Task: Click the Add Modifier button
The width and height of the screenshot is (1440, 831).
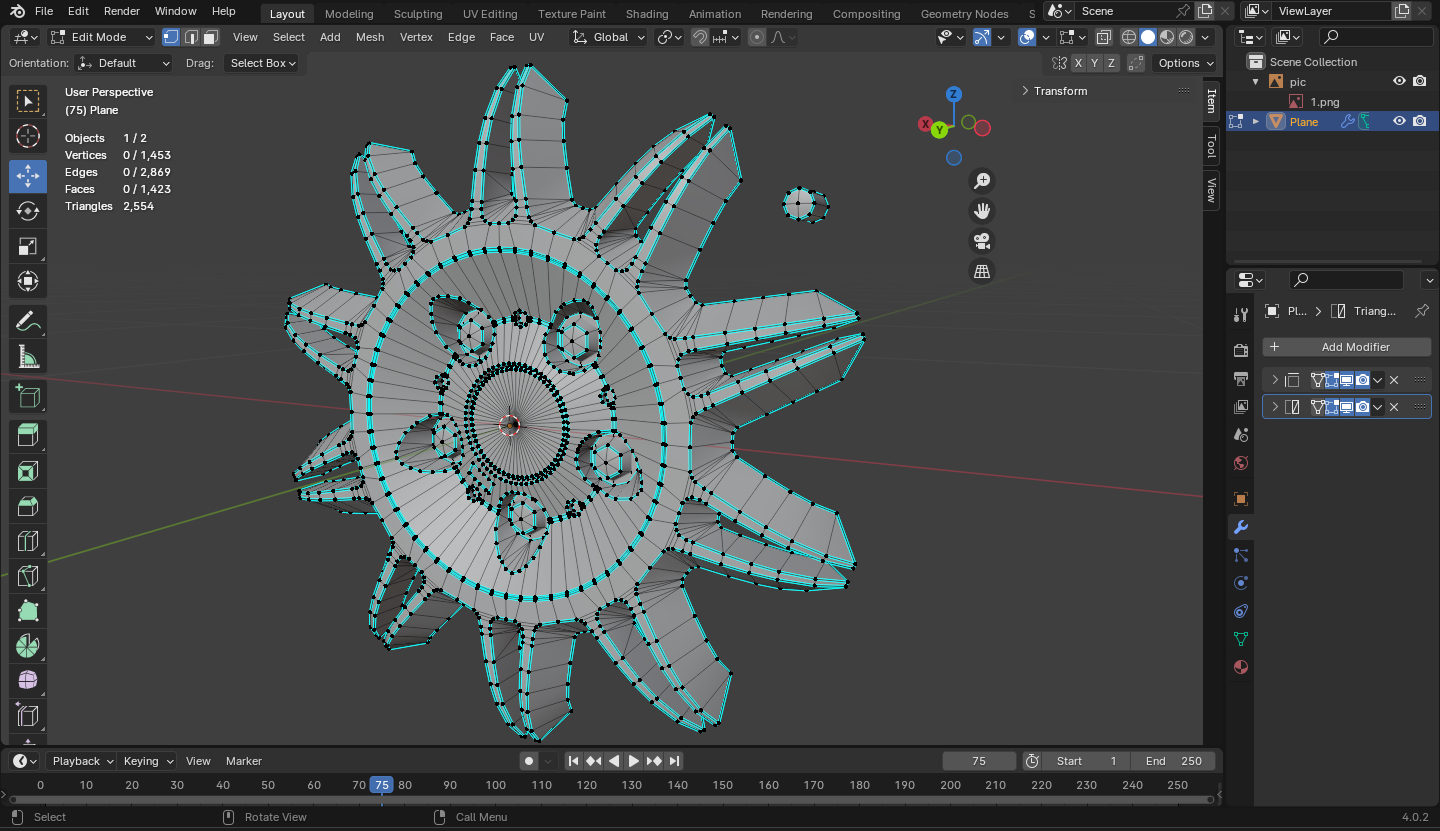Action: point(1347,347)
